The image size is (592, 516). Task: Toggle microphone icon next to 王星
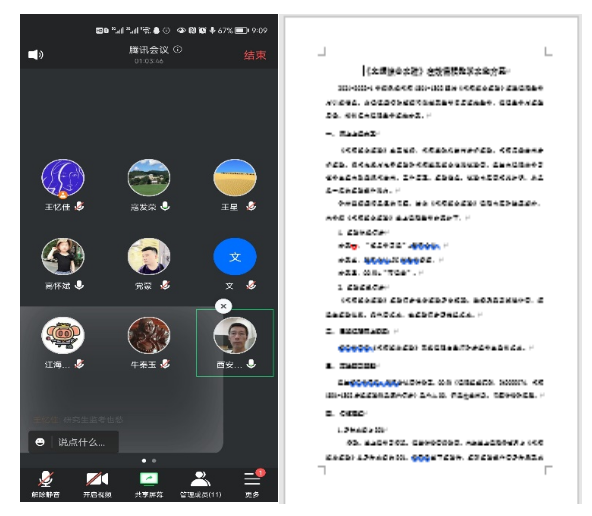[x=251, y=206]
